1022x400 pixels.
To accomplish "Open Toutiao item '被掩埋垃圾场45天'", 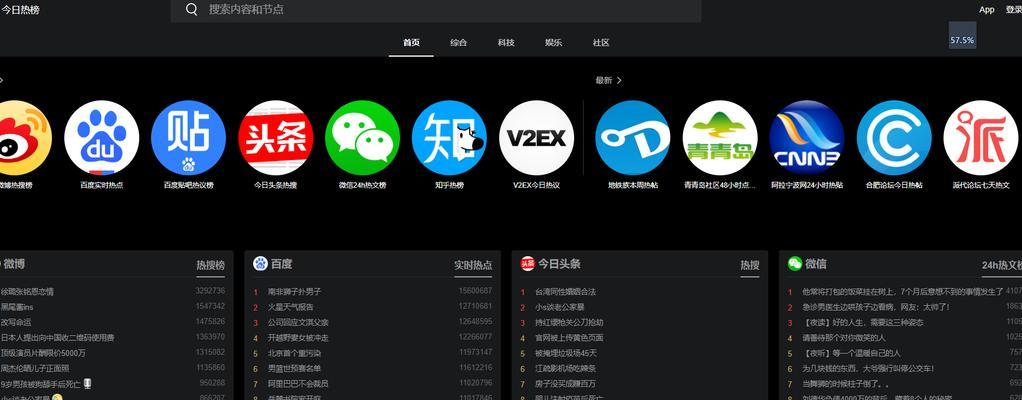I will point(565,354).
